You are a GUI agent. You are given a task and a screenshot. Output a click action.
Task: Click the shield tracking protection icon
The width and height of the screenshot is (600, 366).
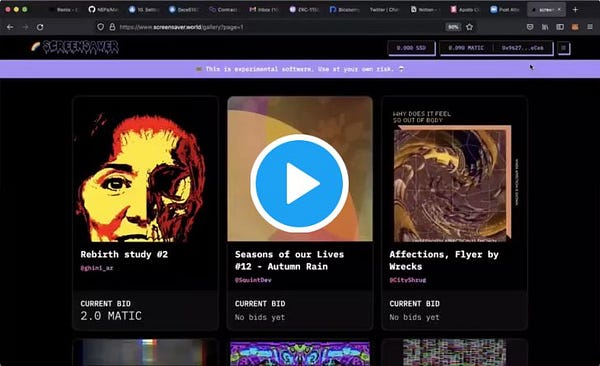click(100, 27)
